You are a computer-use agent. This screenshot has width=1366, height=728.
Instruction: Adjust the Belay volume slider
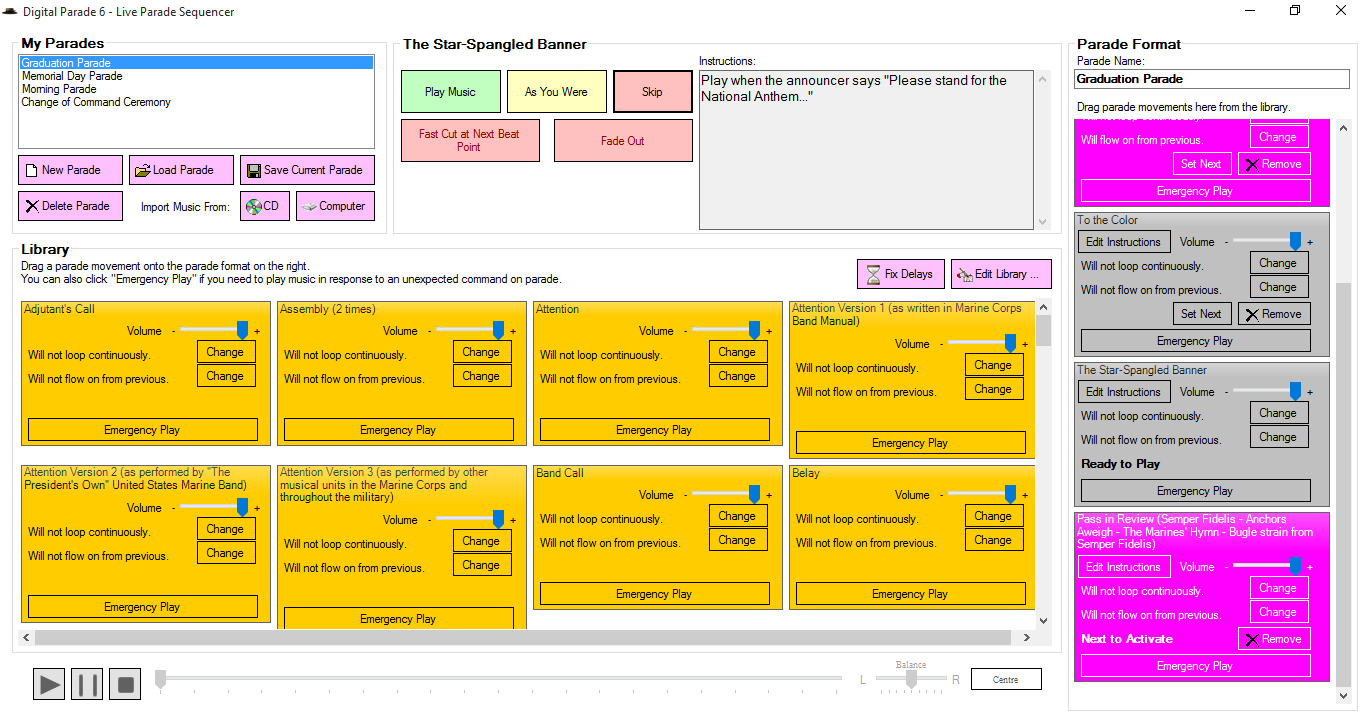(1010, 494)
